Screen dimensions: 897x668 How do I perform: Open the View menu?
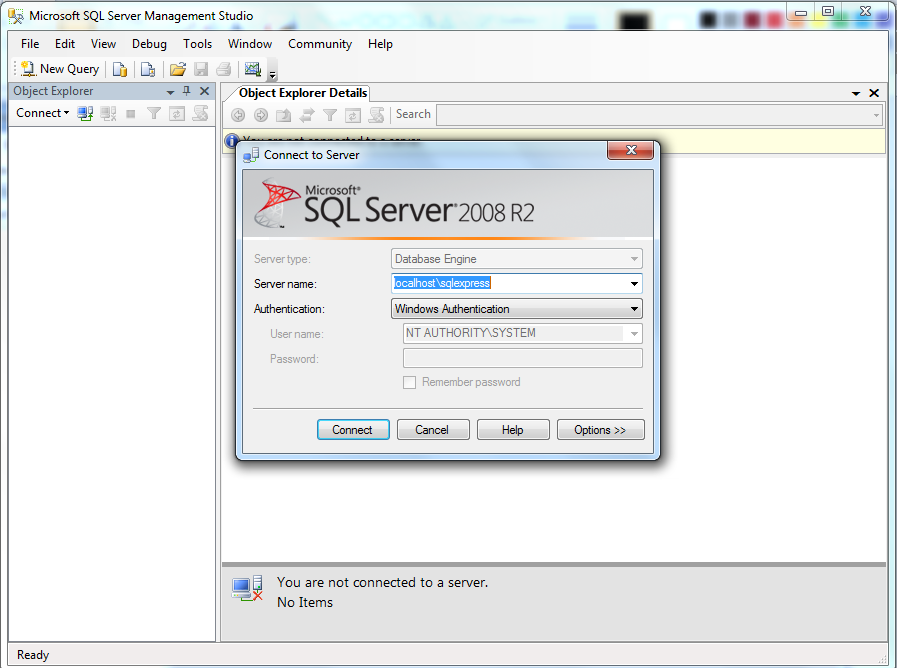(103, 44)
